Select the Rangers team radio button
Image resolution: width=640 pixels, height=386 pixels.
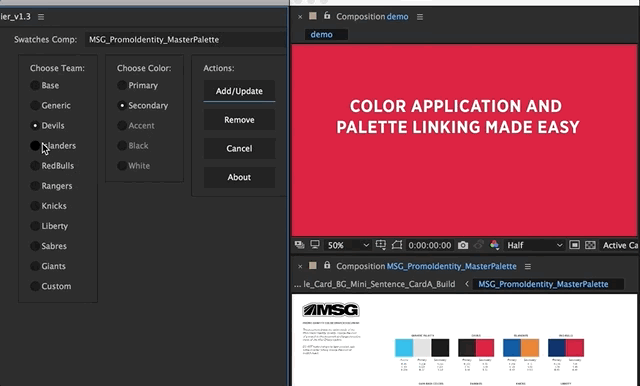click(x=35, y=186)
